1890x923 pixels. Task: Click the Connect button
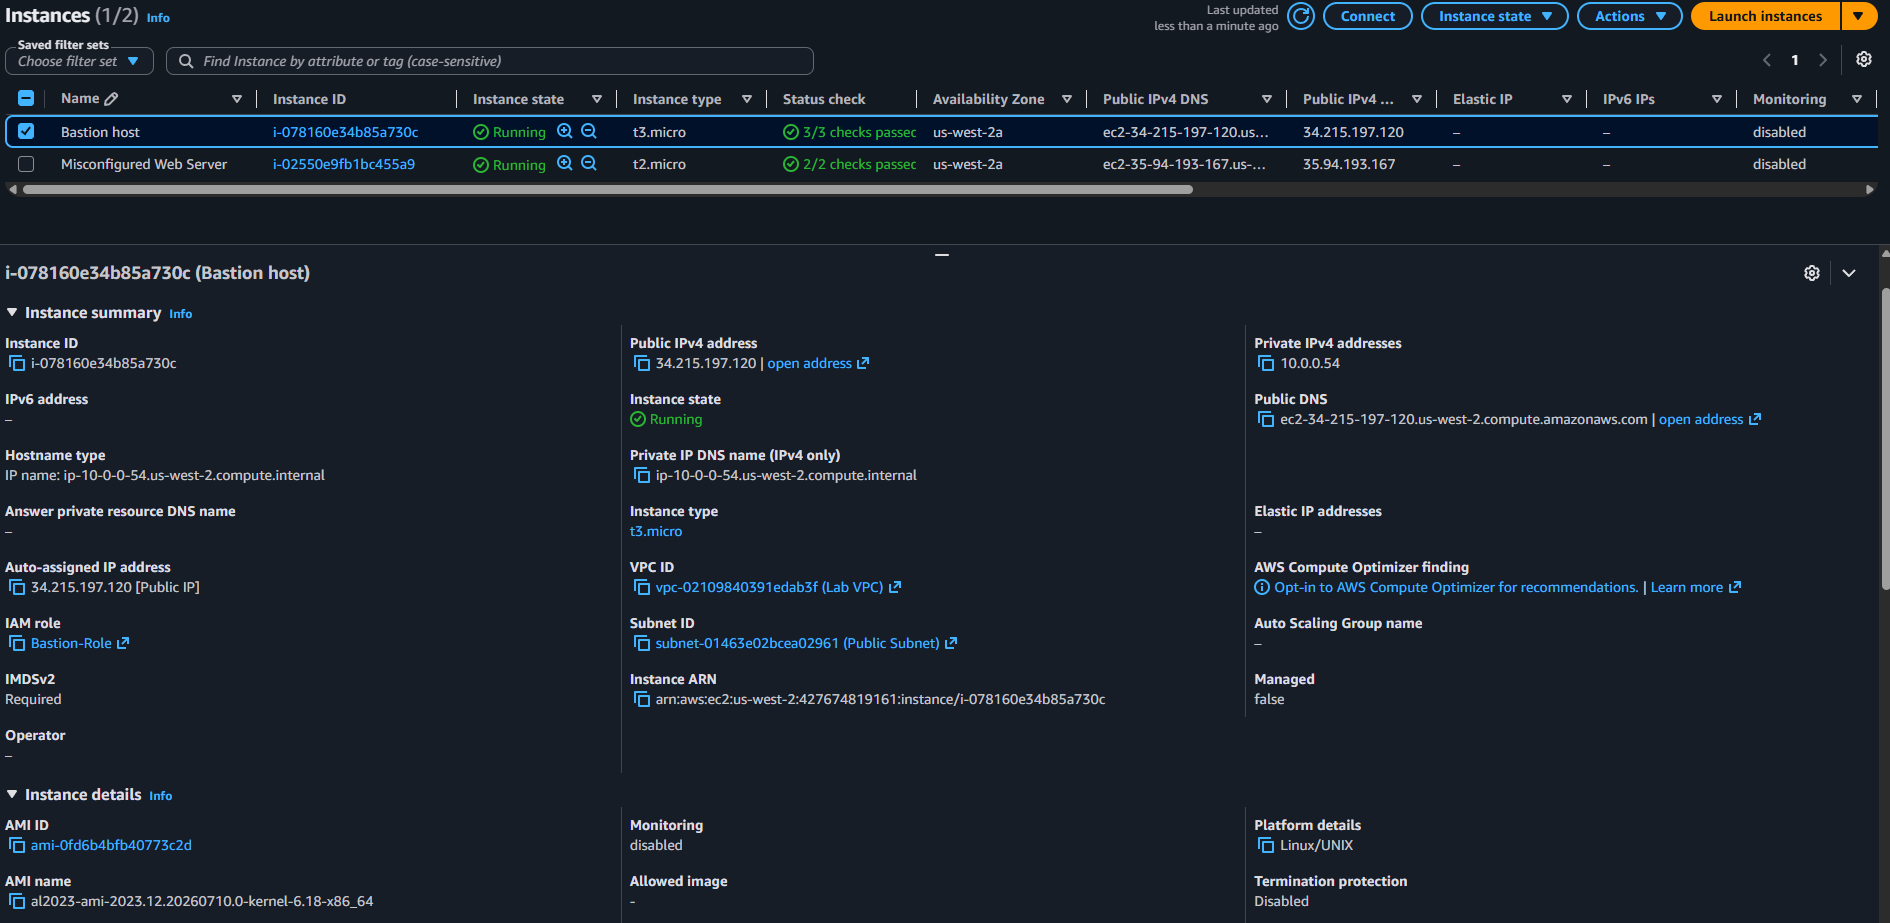click(x=1367, y=16)
